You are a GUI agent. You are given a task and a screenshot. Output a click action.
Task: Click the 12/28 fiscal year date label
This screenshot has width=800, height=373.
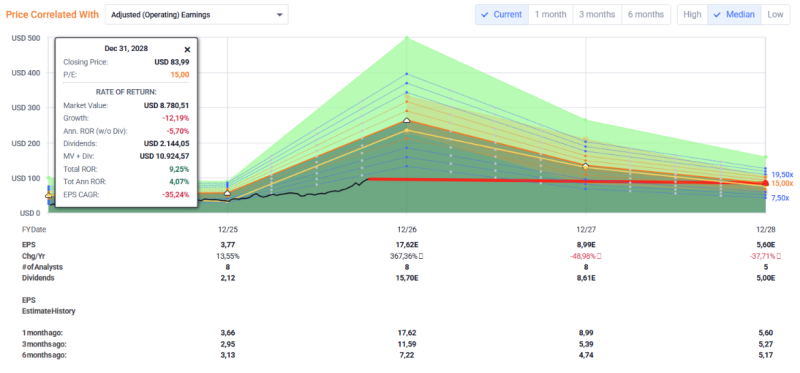(x=765, y=230)
